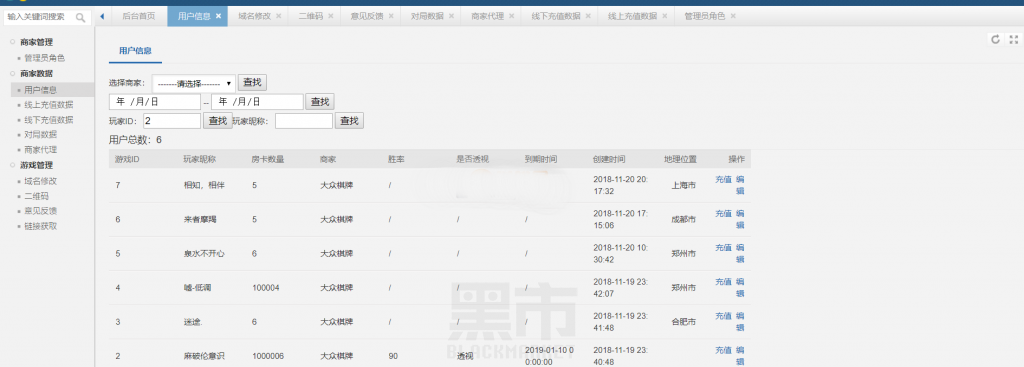Image resolution: width=1024 pixels, height=367 pixels.
Task: Click the left arrow to scroll tabs back
Action: (103, 16)
